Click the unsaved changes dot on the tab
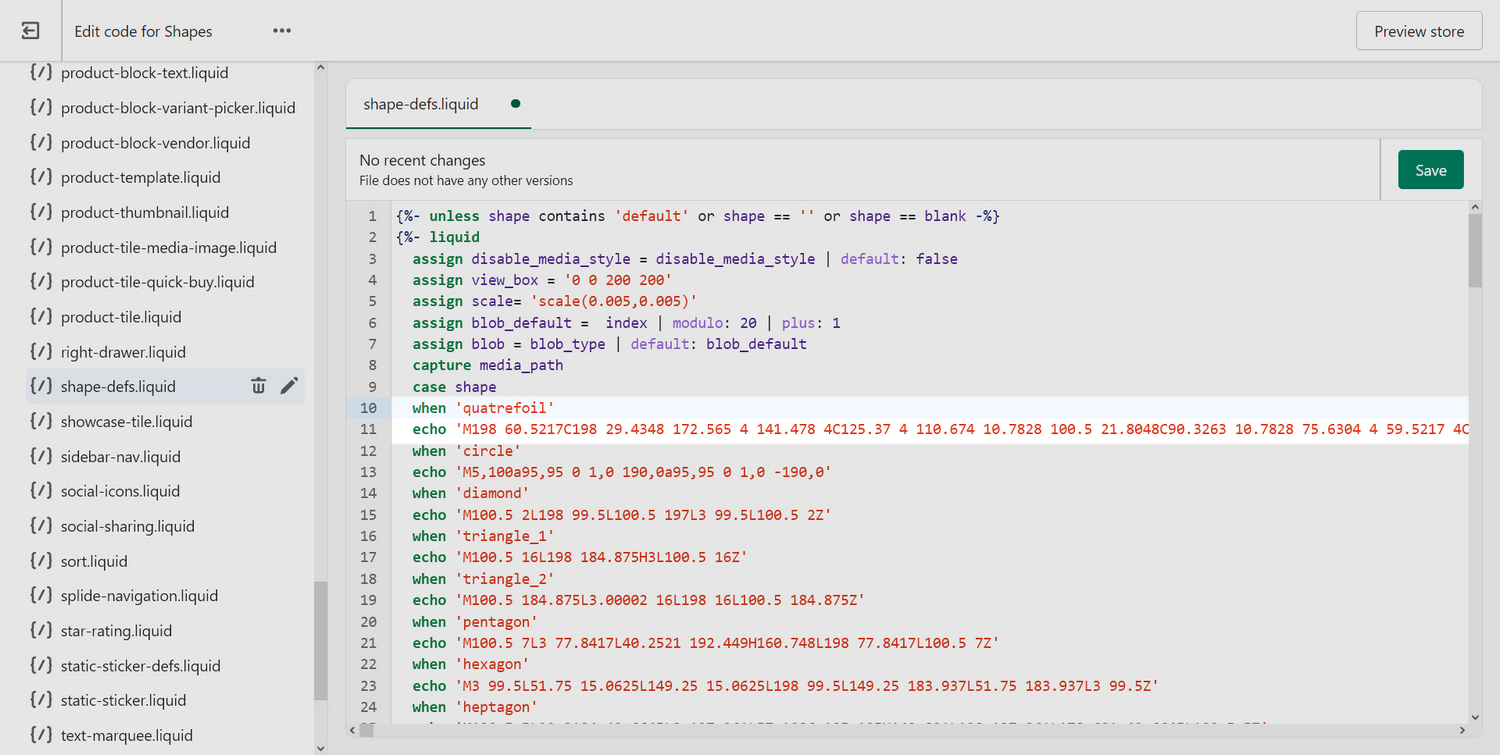The image size is (1500, 755). pyautogui.click(x=515, y=103)
